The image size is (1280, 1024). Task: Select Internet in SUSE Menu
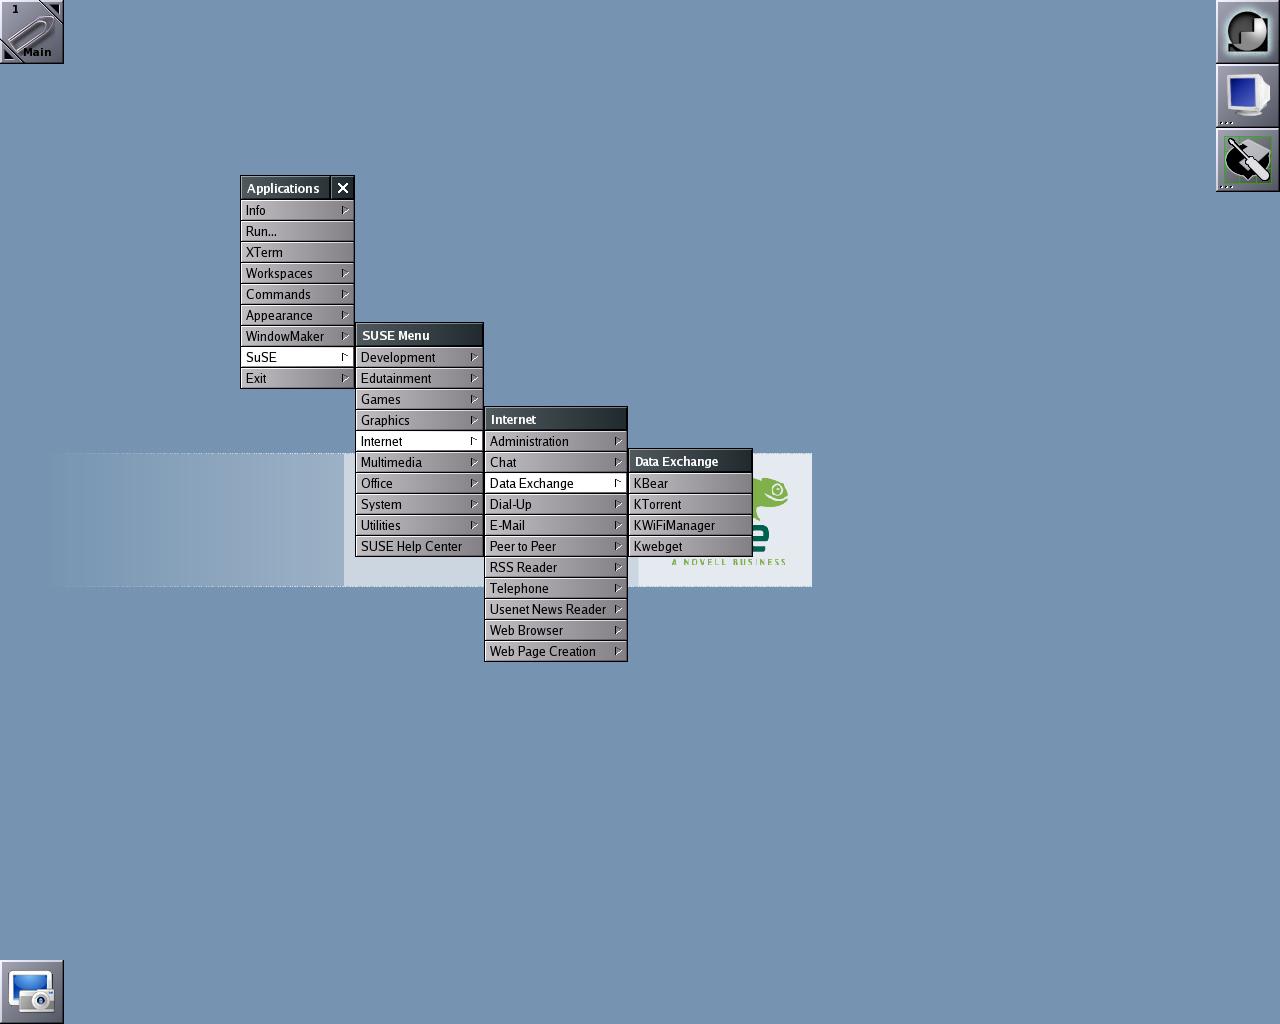click(x=419, y=441)
